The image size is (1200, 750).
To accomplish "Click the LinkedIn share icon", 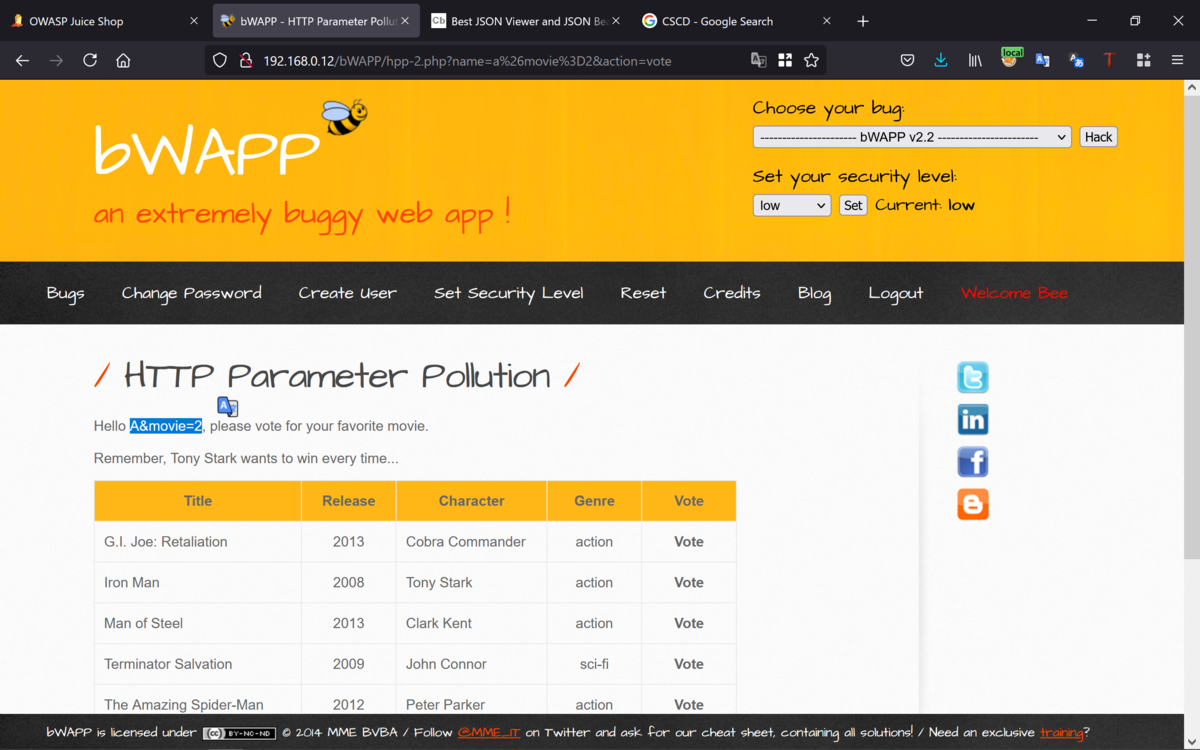I will pyautogui.click(x=973, y=419).
